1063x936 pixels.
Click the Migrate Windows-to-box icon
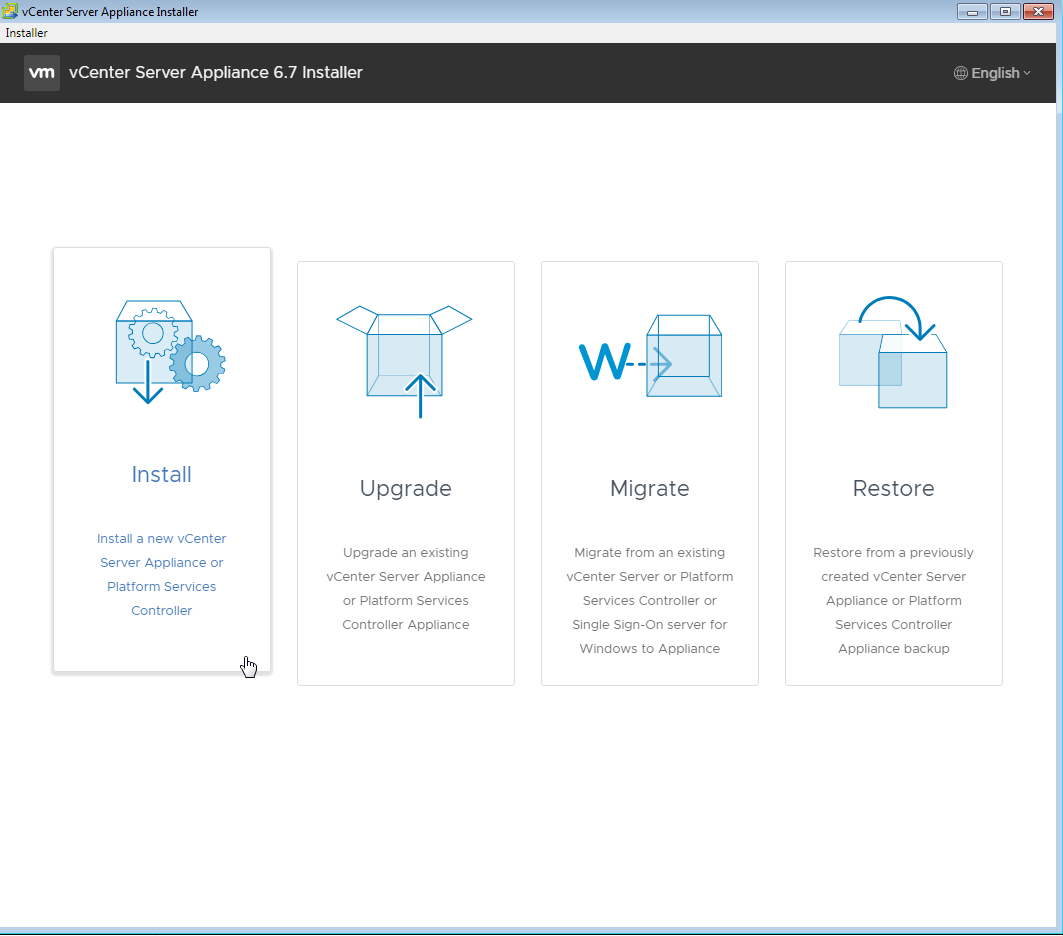[650, 357]
